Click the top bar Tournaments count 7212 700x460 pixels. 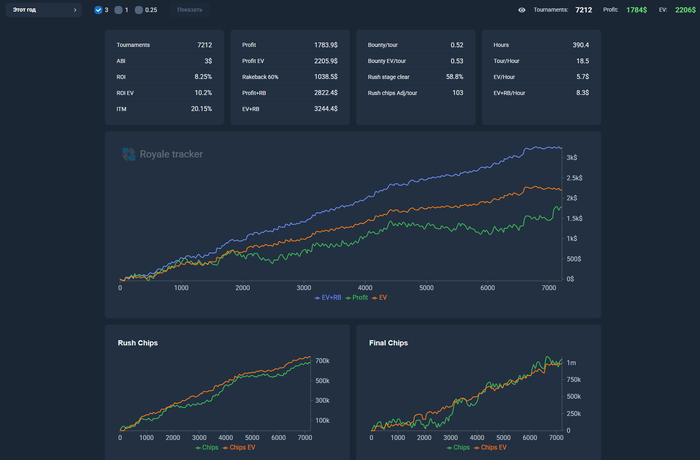tap(583, 10)
